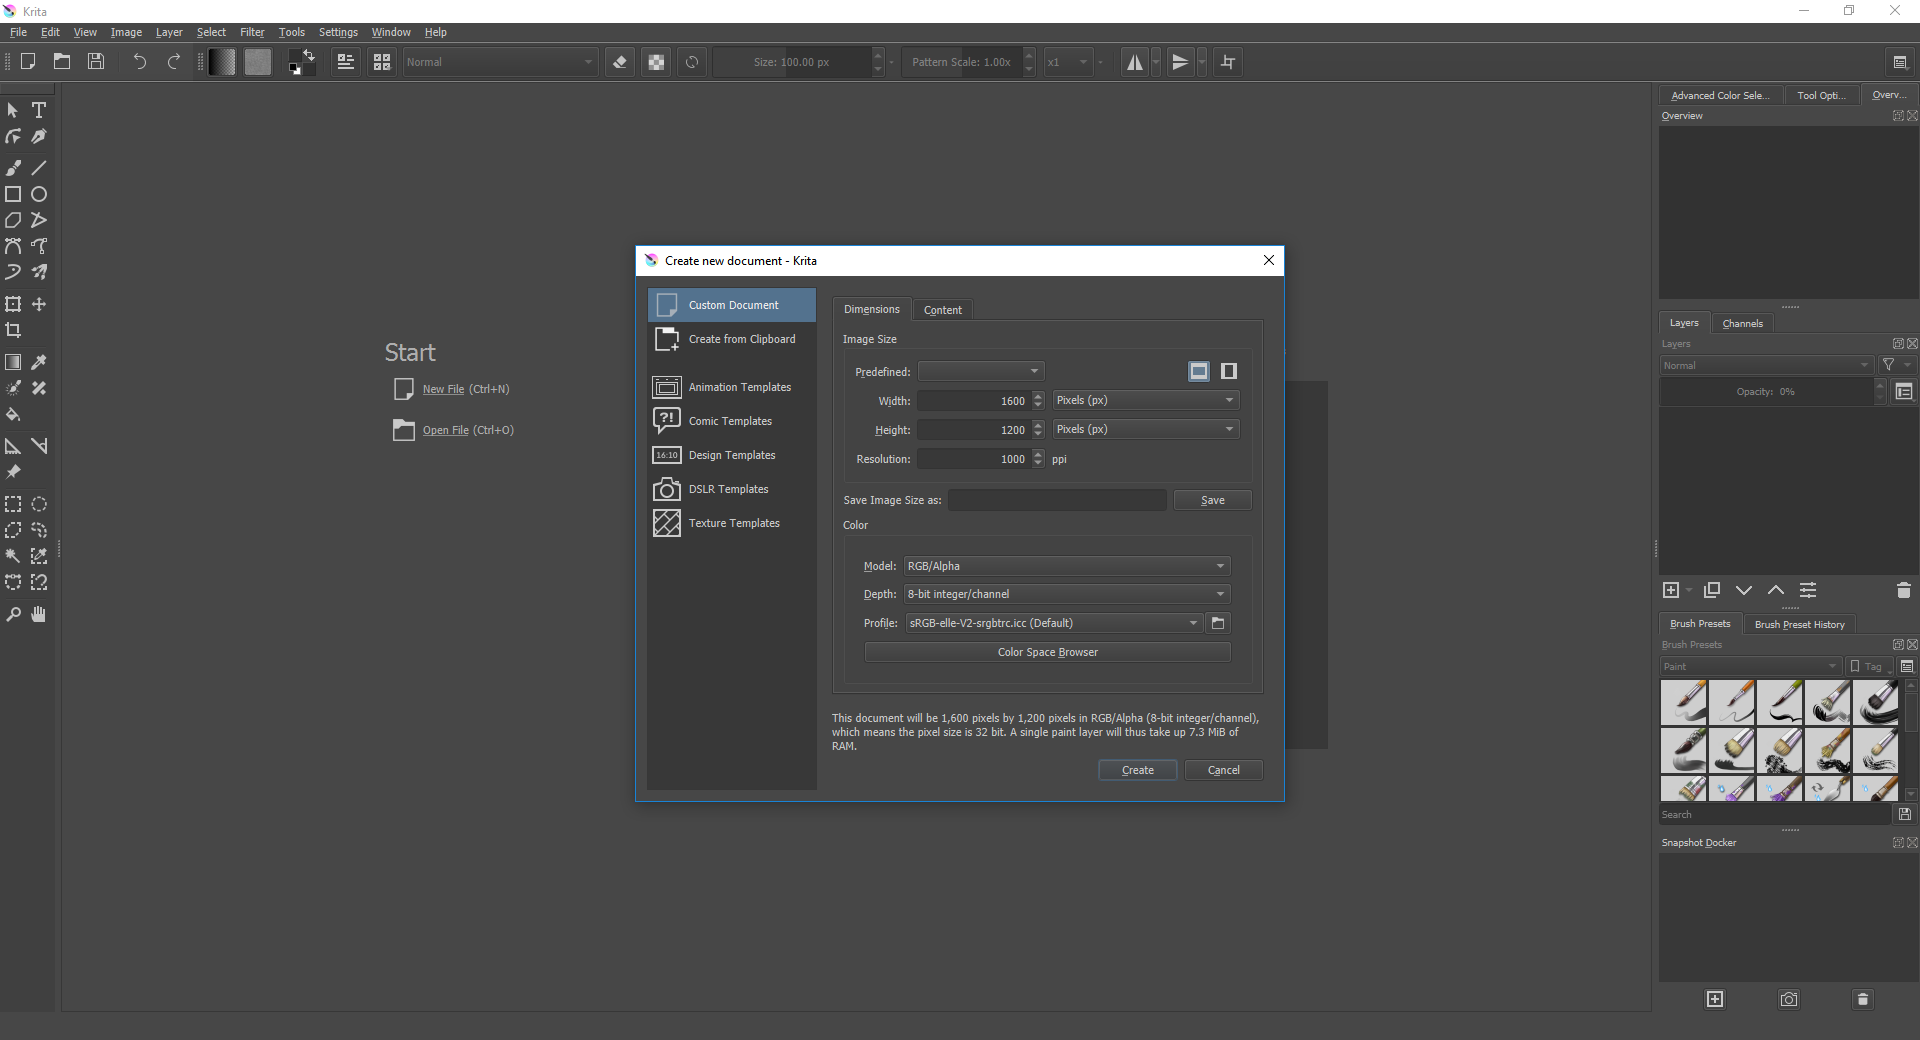Toggle wrap-around mode icon

1228,62
